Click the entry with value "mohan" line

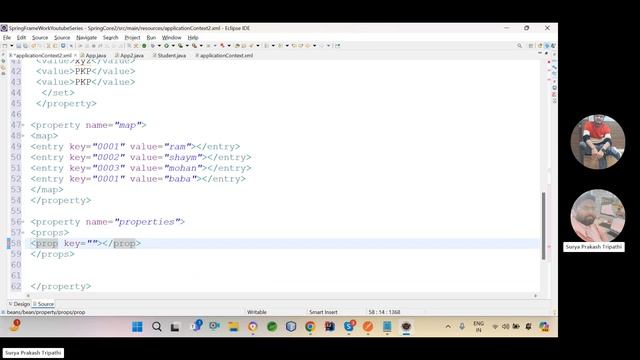[x=141, y=168]
